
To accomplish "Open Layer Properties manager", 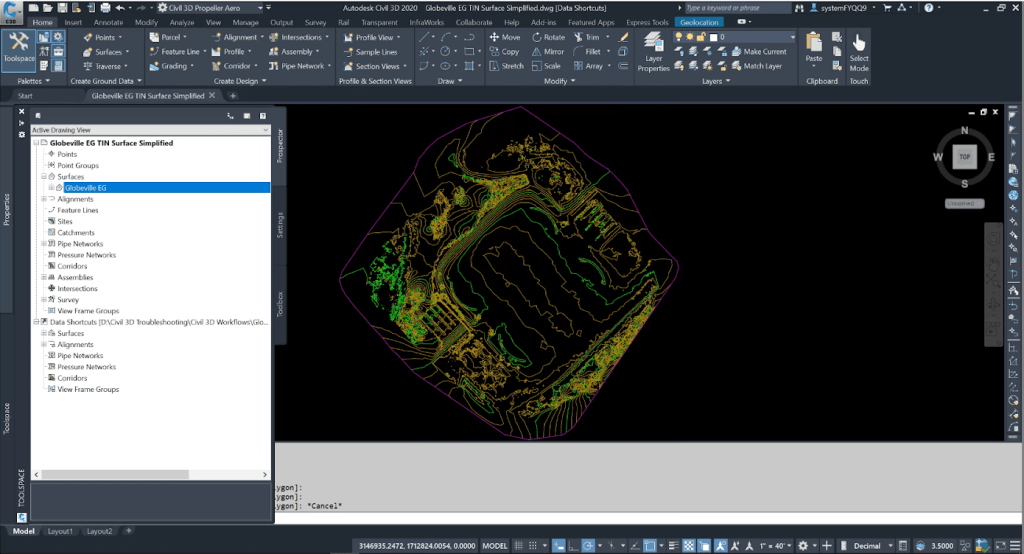I will (x=653, y=52).
